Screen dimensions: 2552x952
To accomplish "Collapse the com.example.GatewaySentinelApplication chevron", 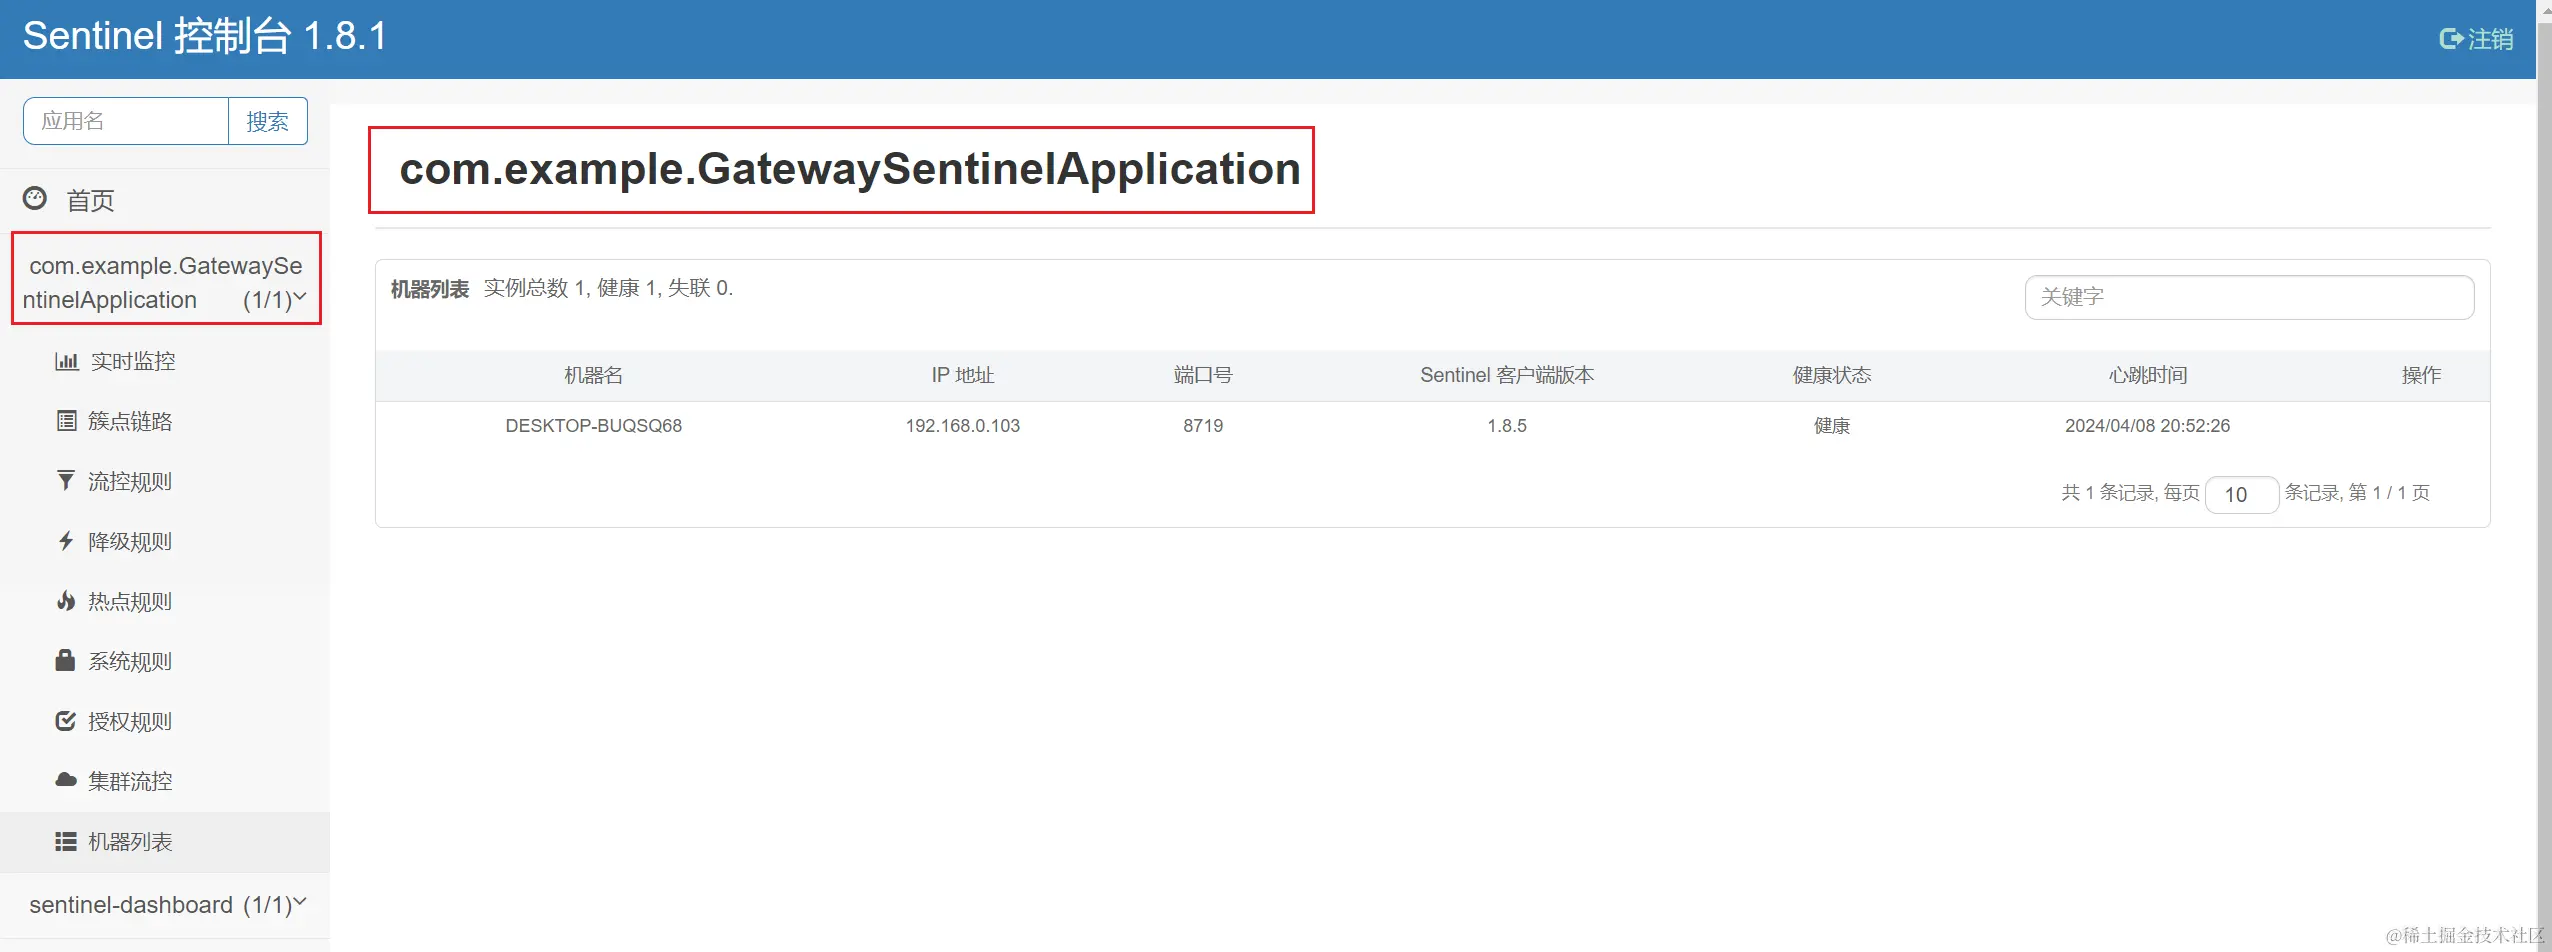I will 300,296.
